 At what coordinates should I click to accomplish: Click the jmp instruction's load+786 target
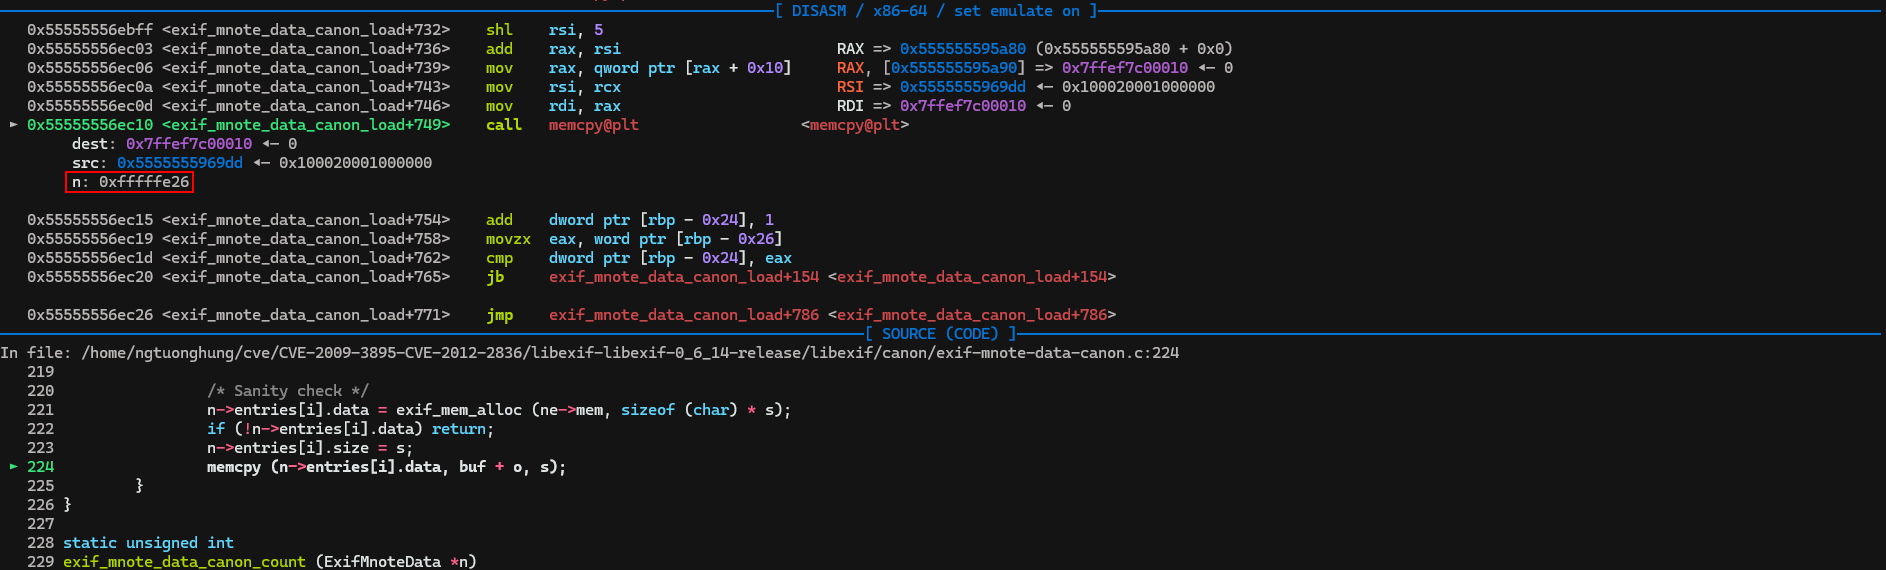[x=683, y=315]
